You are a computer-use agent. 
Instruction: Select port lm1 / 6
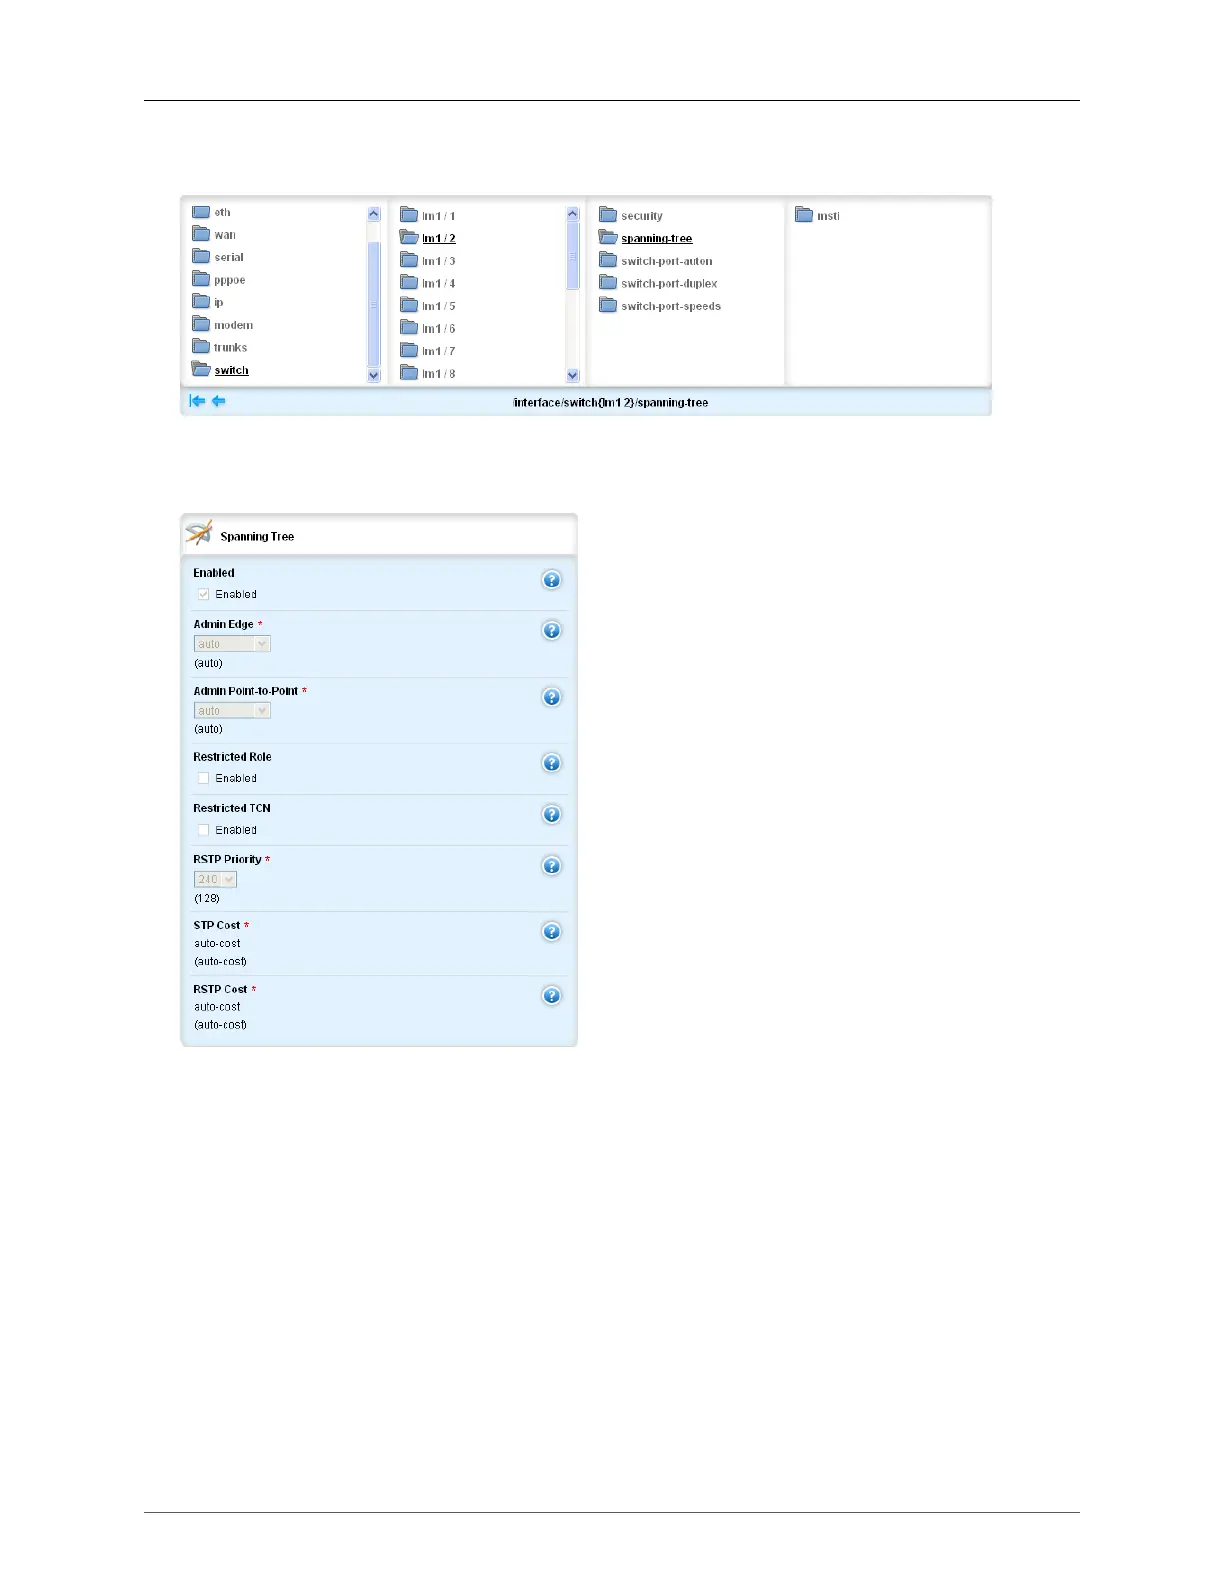[x=428, y=328]
